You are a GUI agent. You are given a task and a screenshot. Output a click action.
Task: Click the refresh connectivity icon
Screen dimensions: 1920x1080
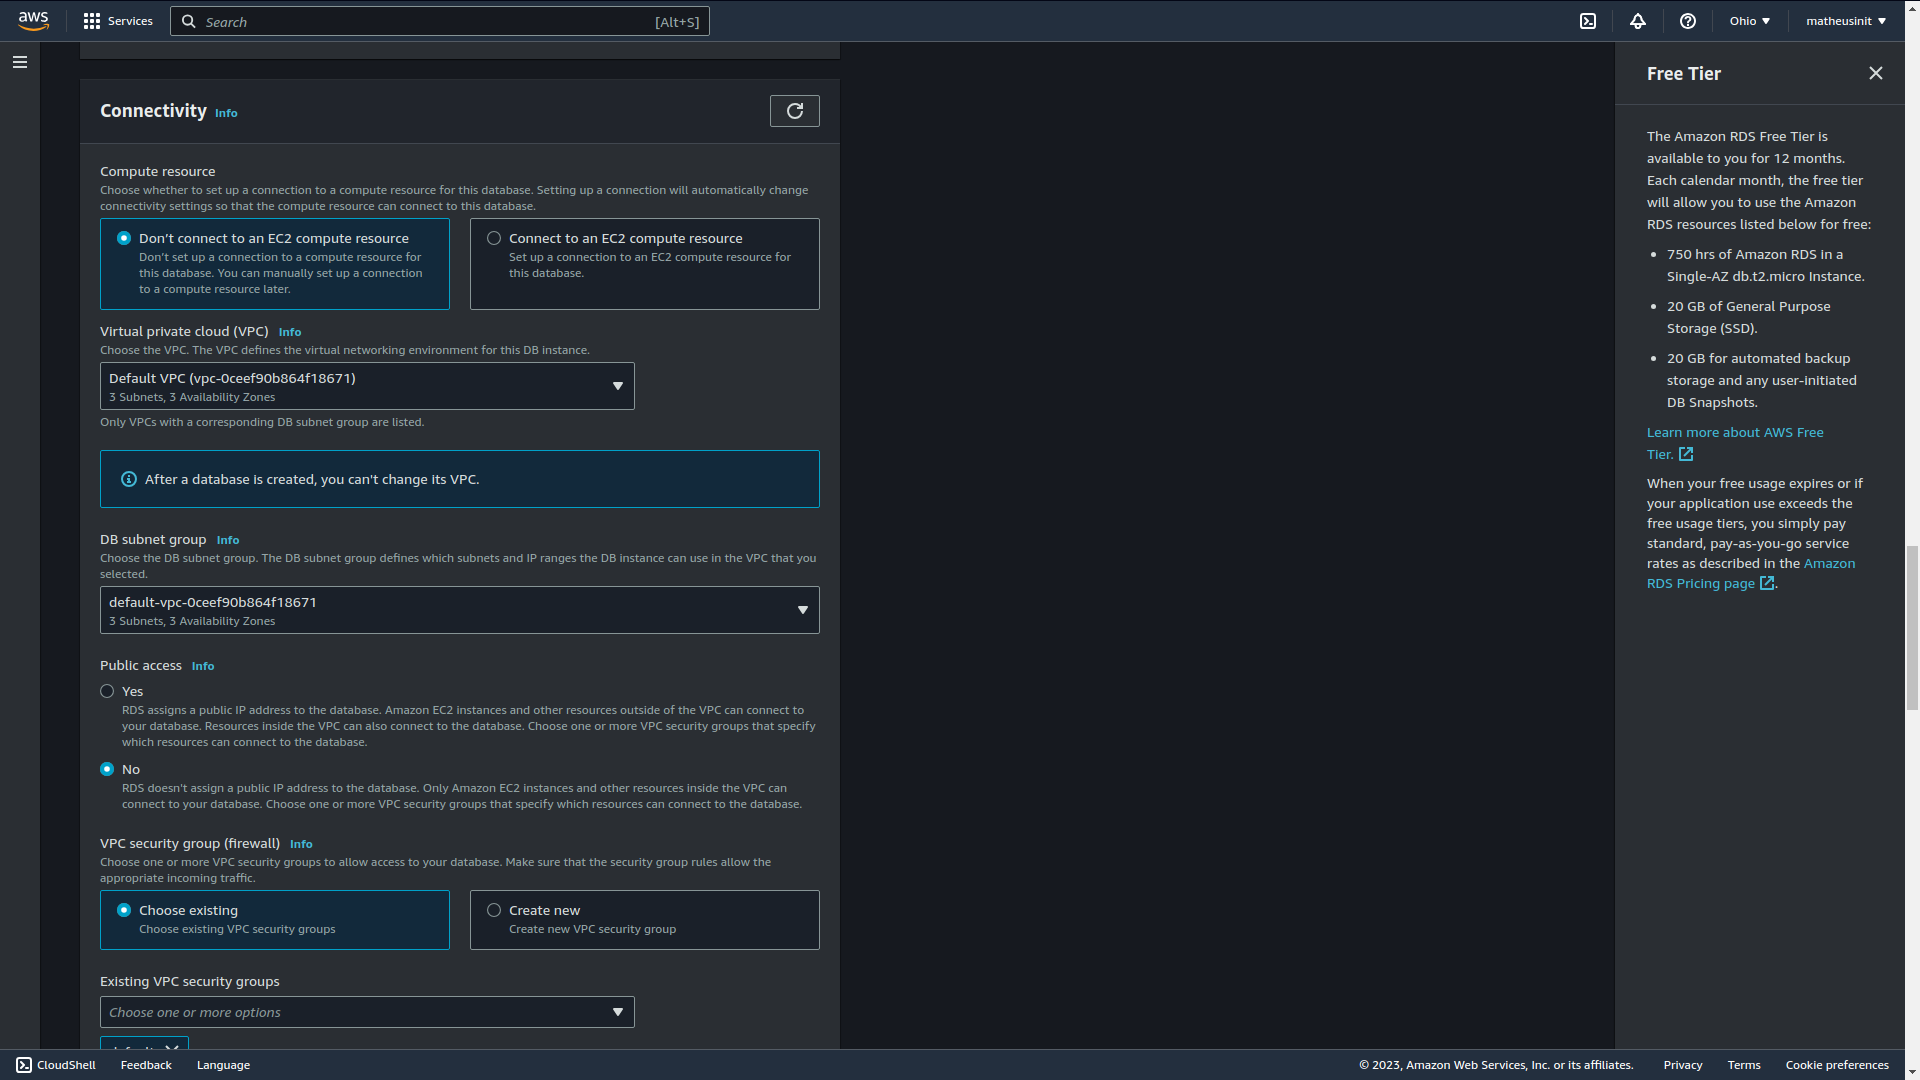(x=795, y=111)
